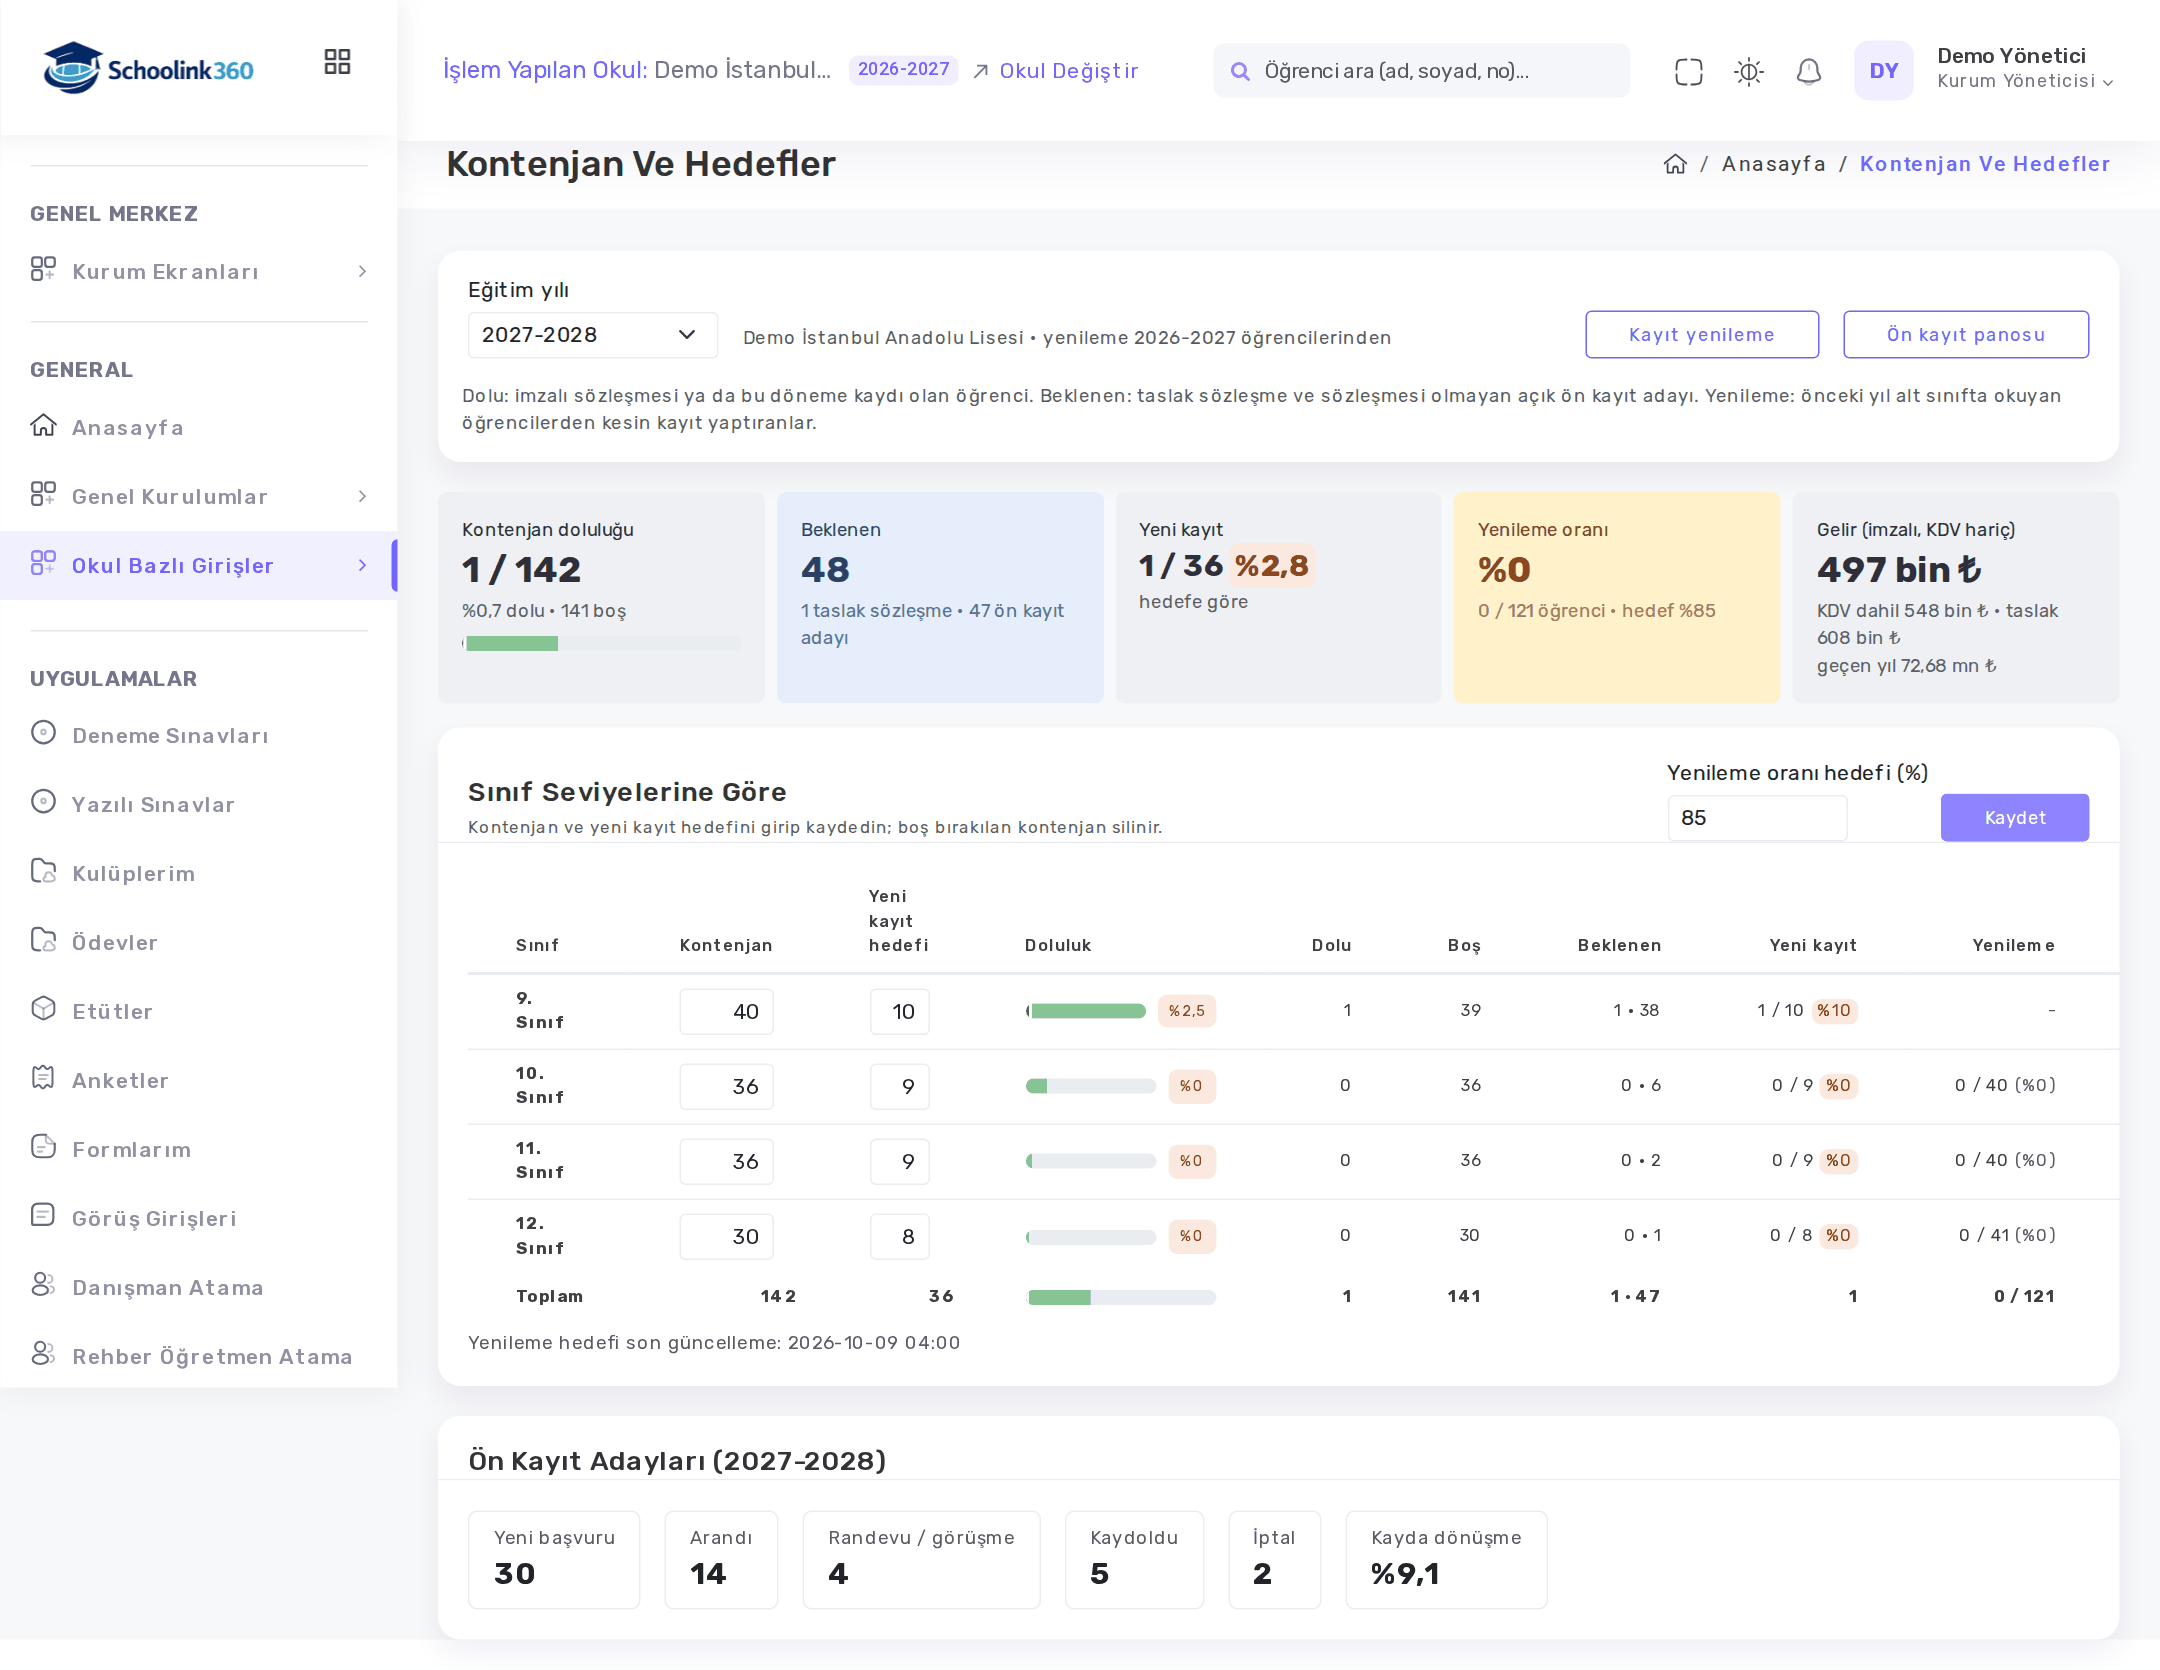Image resolution: width=2160 pixels, height=1670 pixels.
Task: Select Okul Bazlı Girişler menu item
Action: 199,565
